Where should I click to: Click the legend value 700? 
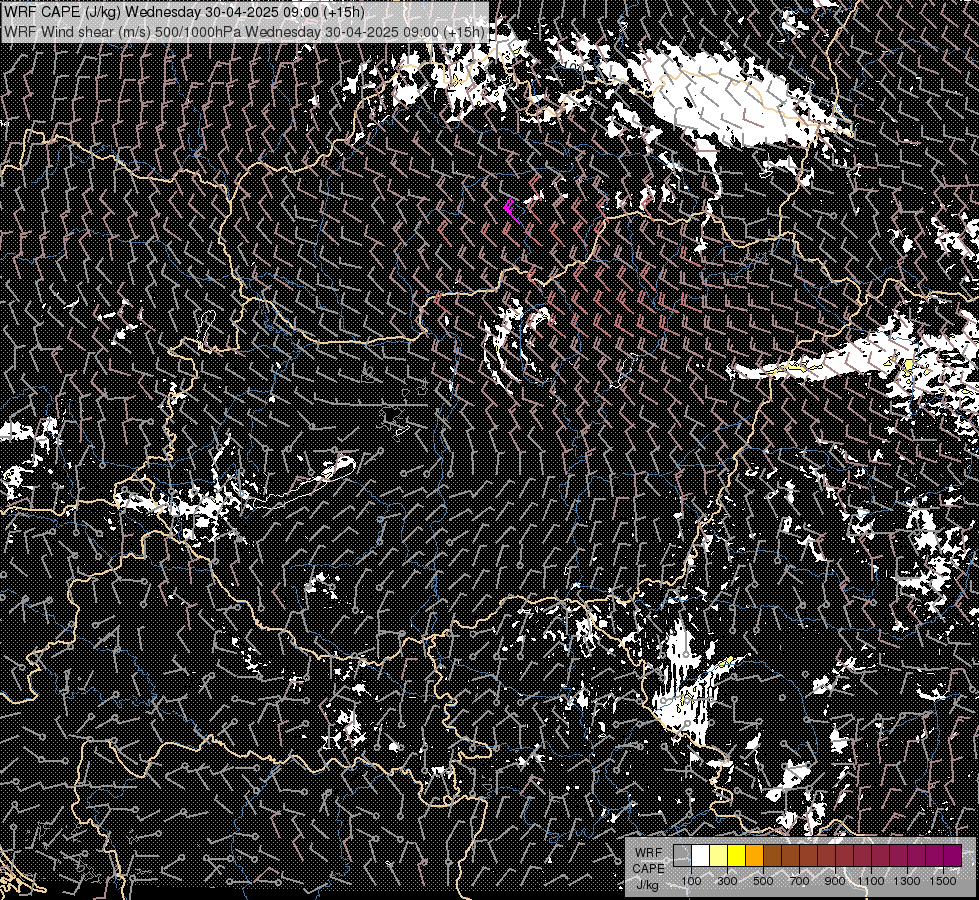point(799,881)
